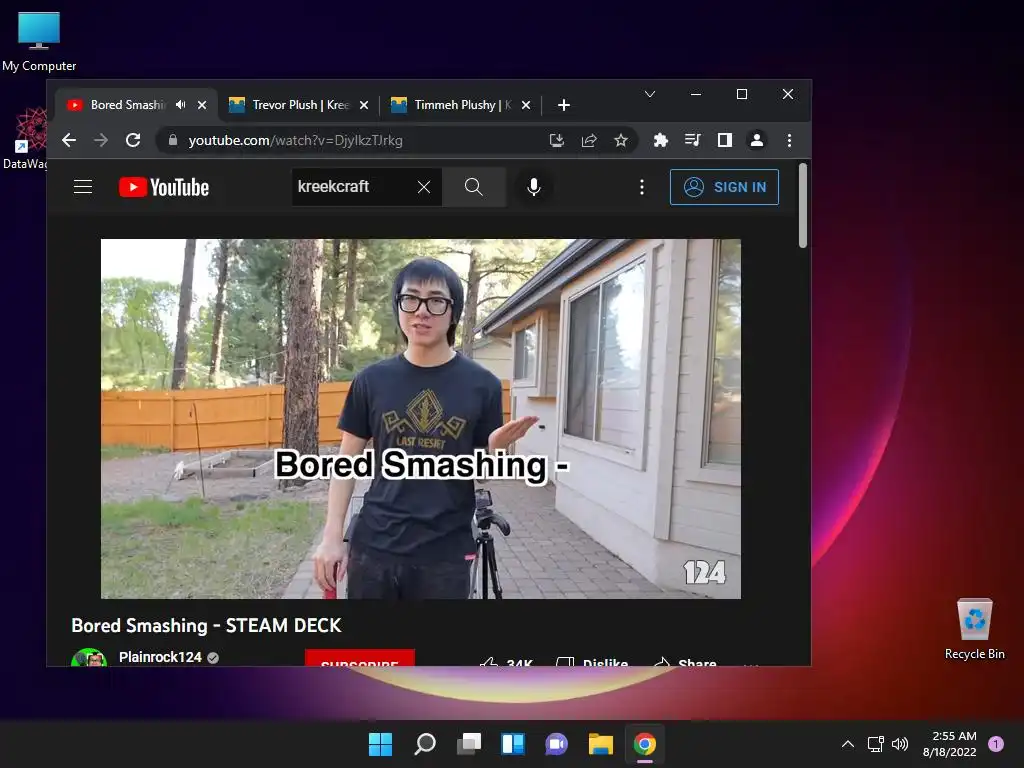Image resolution: width=1024 pixels, height=768 pixels.
Task: Switch to the Bored Smashing tab
Action: click(136, 104)
